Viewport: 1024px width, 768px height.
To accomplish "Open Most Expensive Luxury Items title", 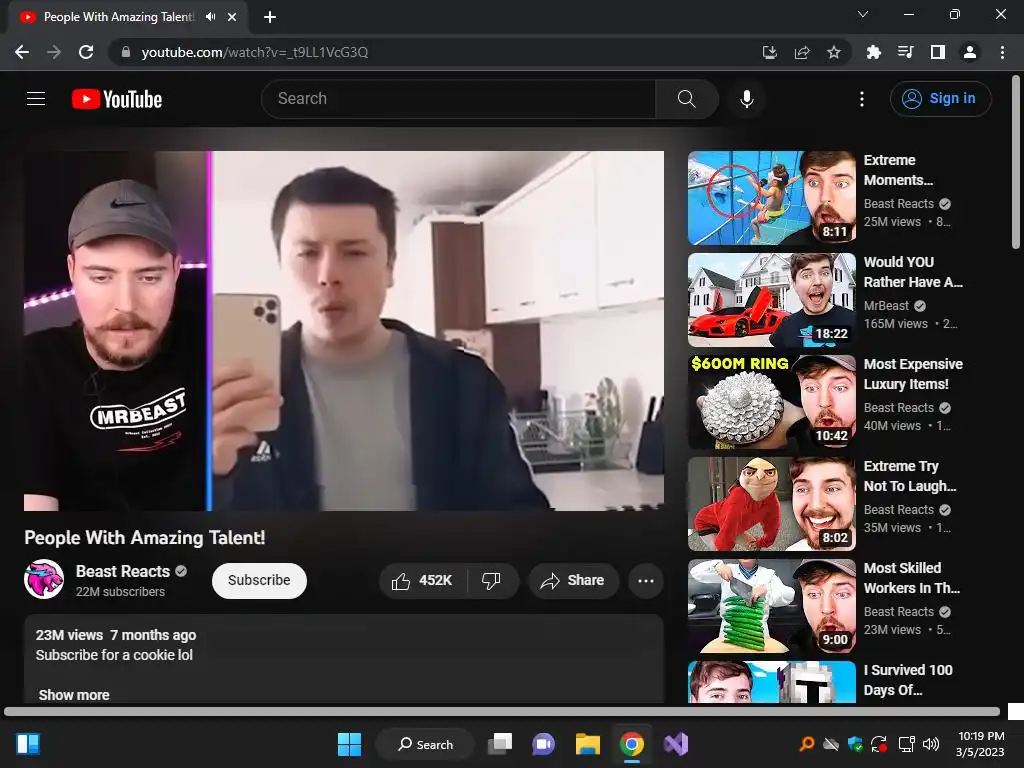I will pyautogui.click(x=913, y=374).
